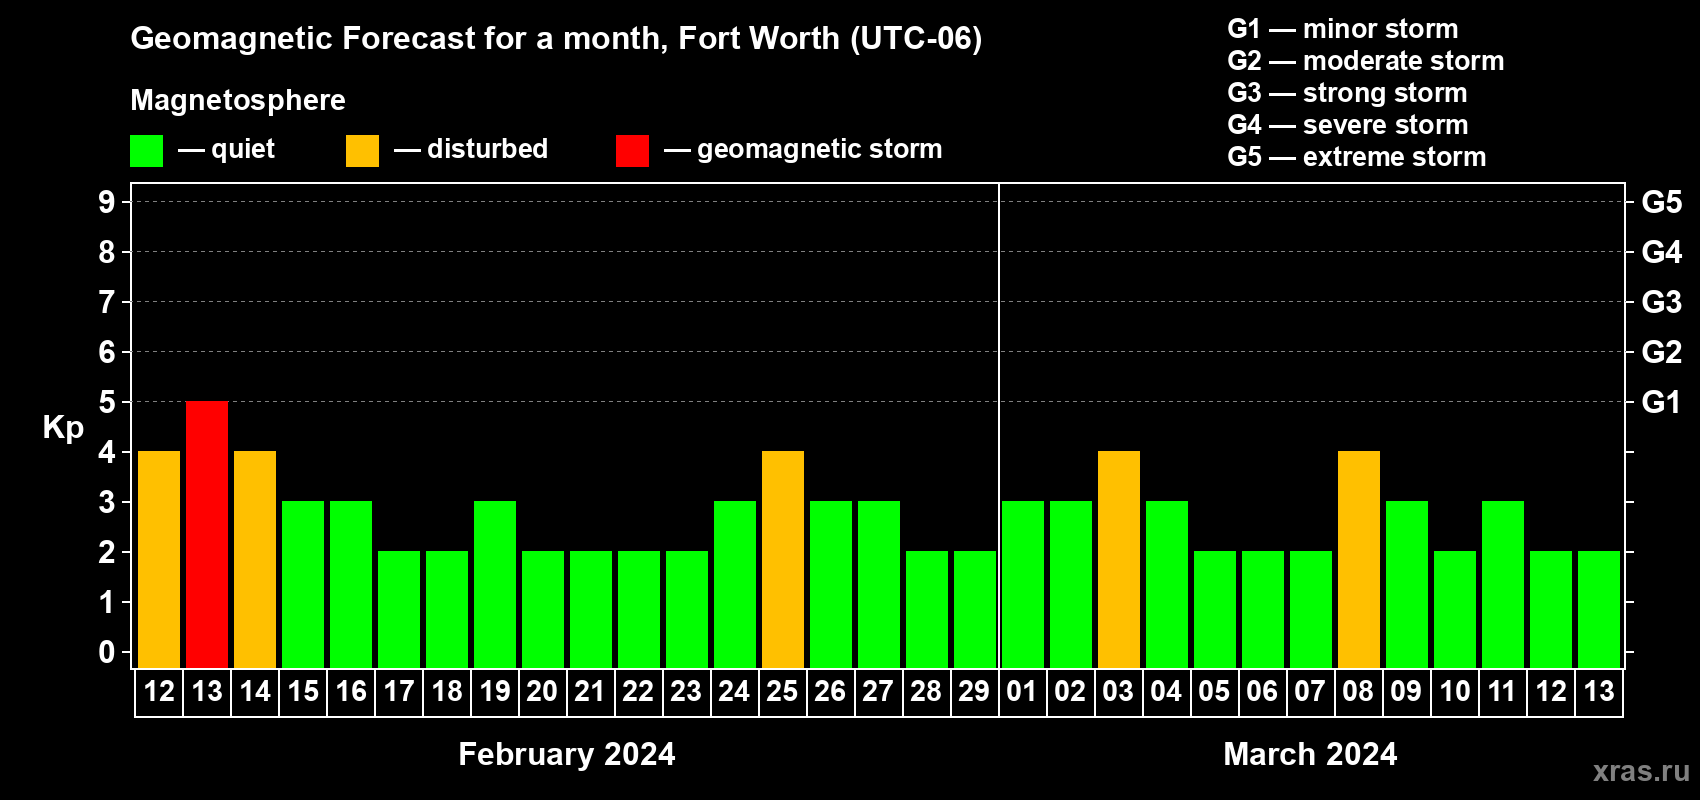Click the red geomagnetic storm legend swatch
Viewport: 1700px width, 800px height.
point(632,151)
